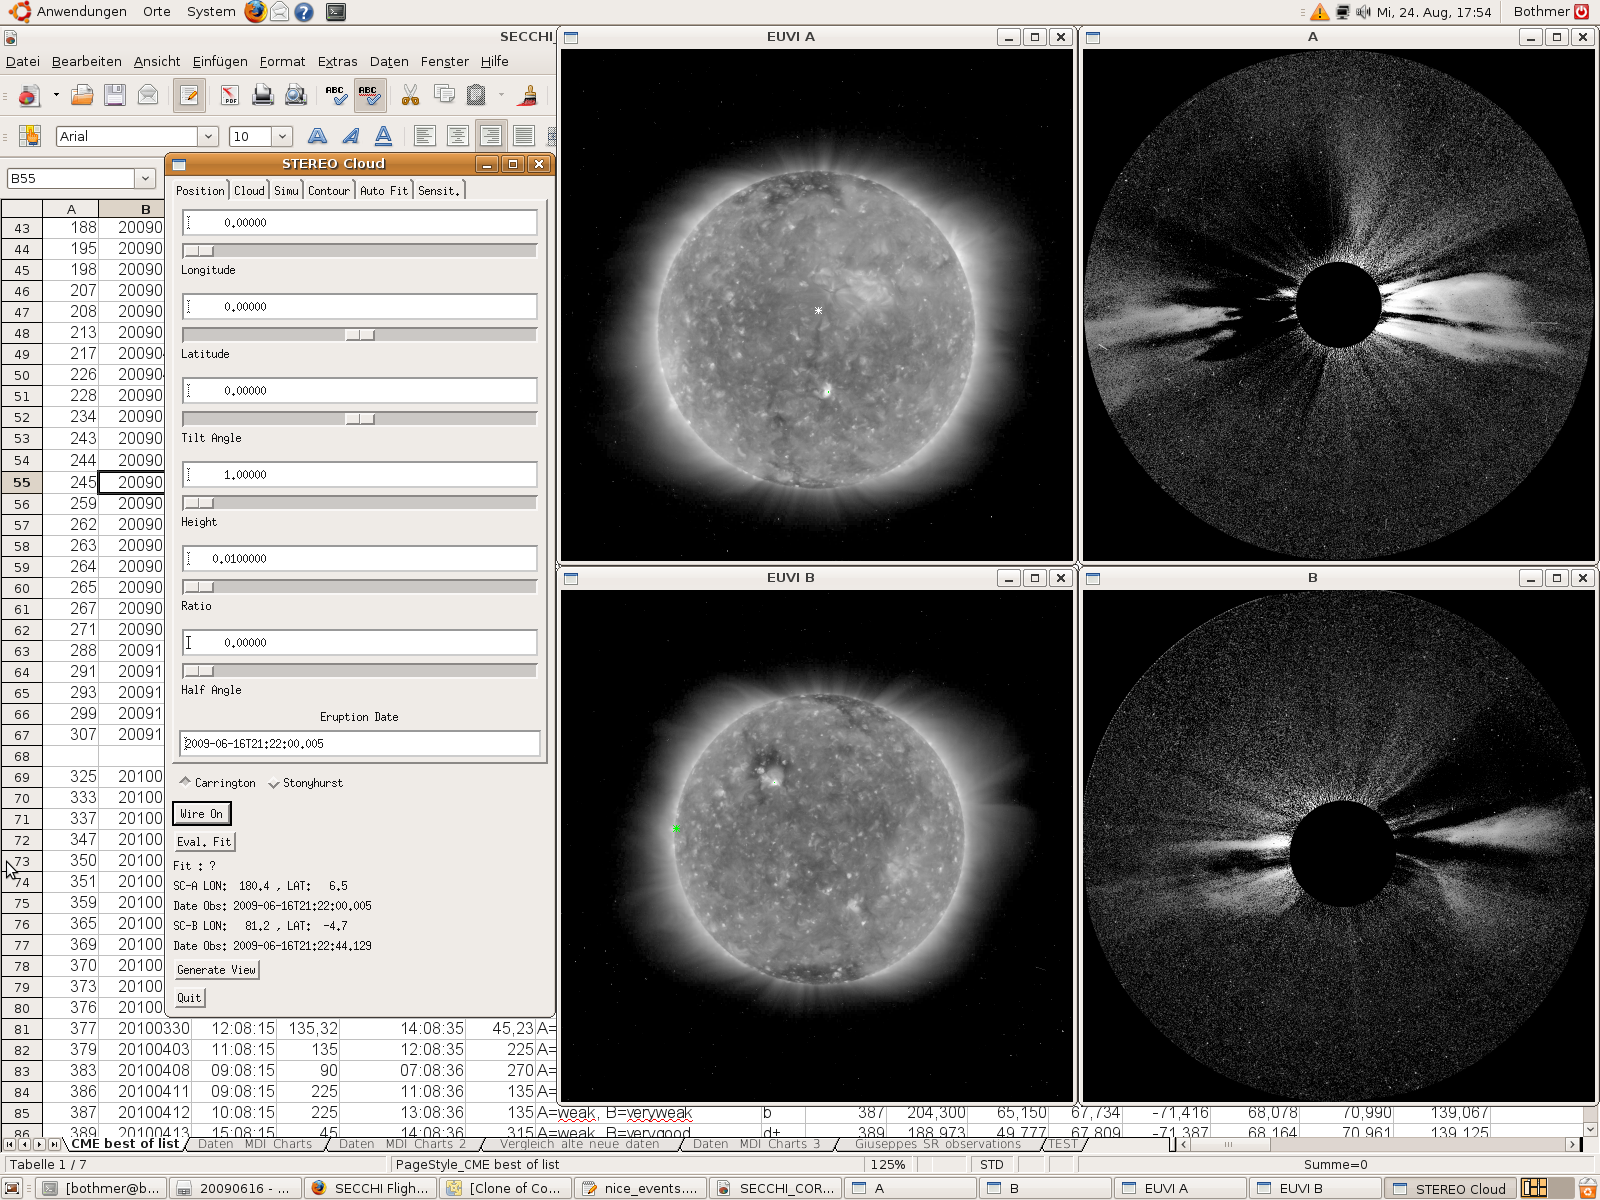Click the Longitude slider handle
The width and height of the screenshot is (1600, 1200).
pyautogui.click(x=199, y=251)
